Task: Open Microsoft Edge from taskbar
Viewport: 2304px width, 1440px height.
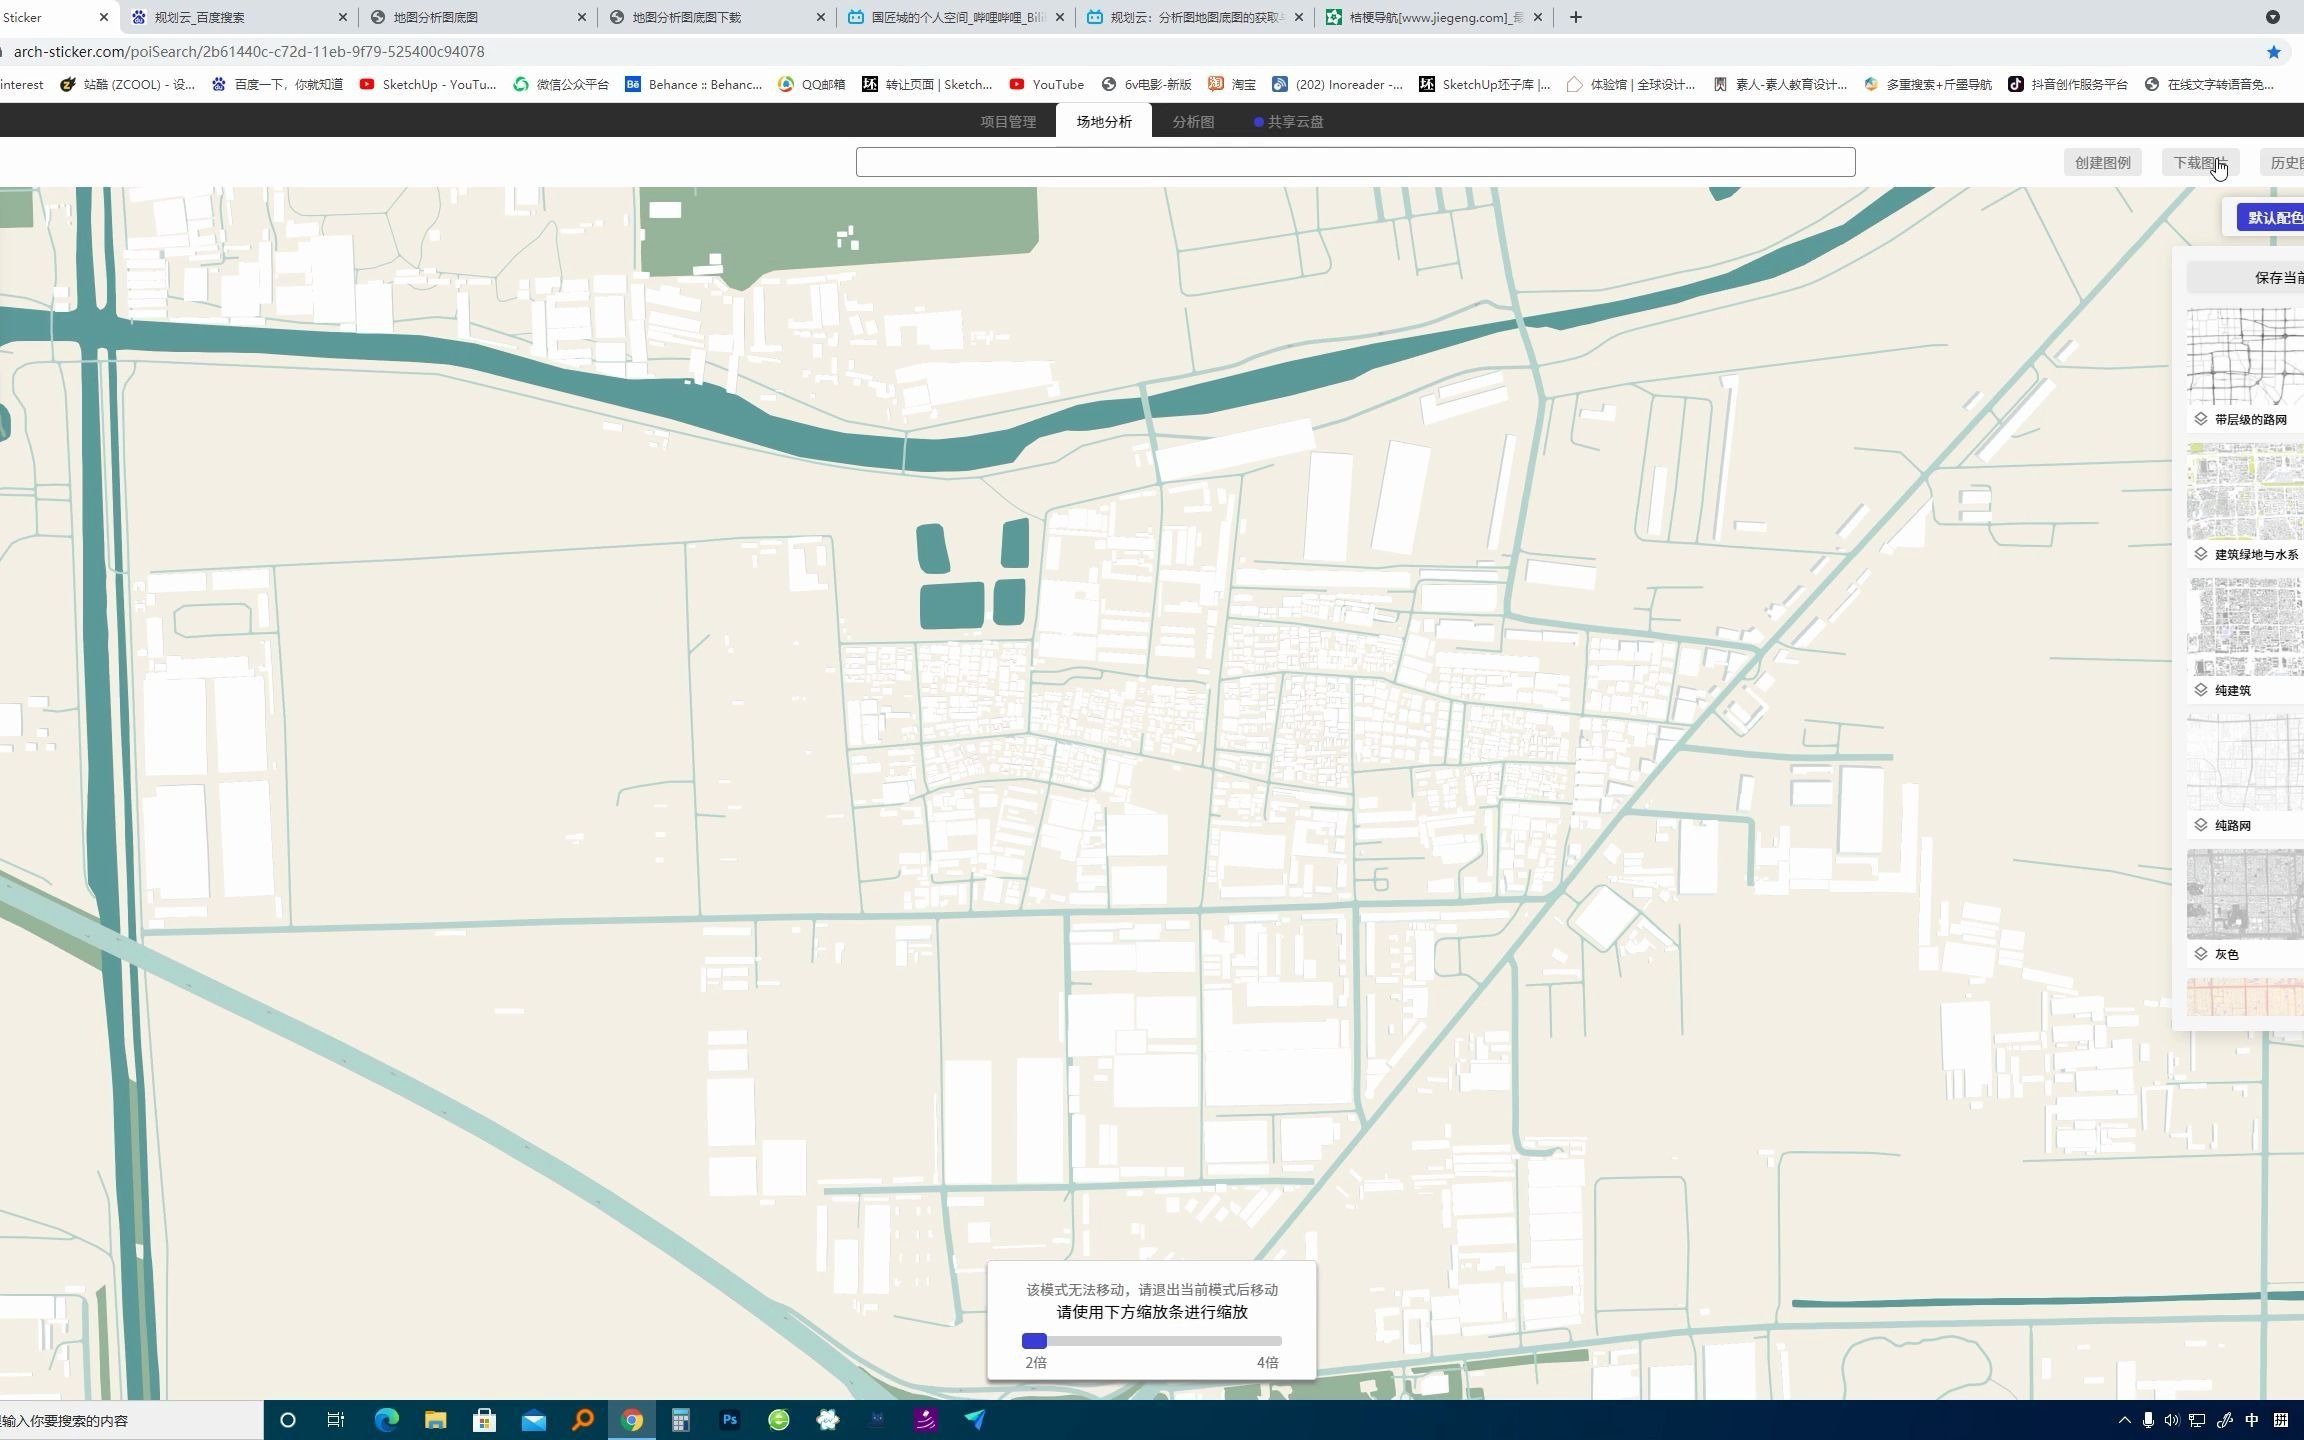Action: [x=386, y=1419]
